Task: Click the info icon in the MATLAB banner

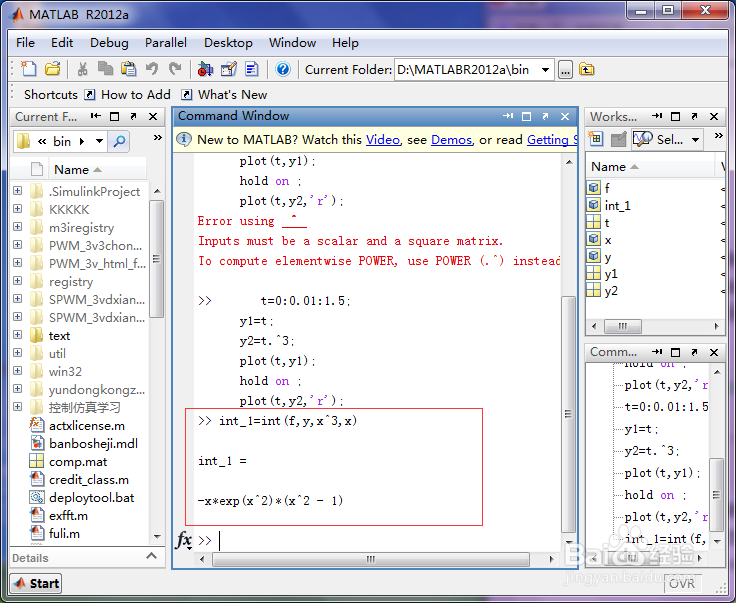Action: (x=184, y=139)
